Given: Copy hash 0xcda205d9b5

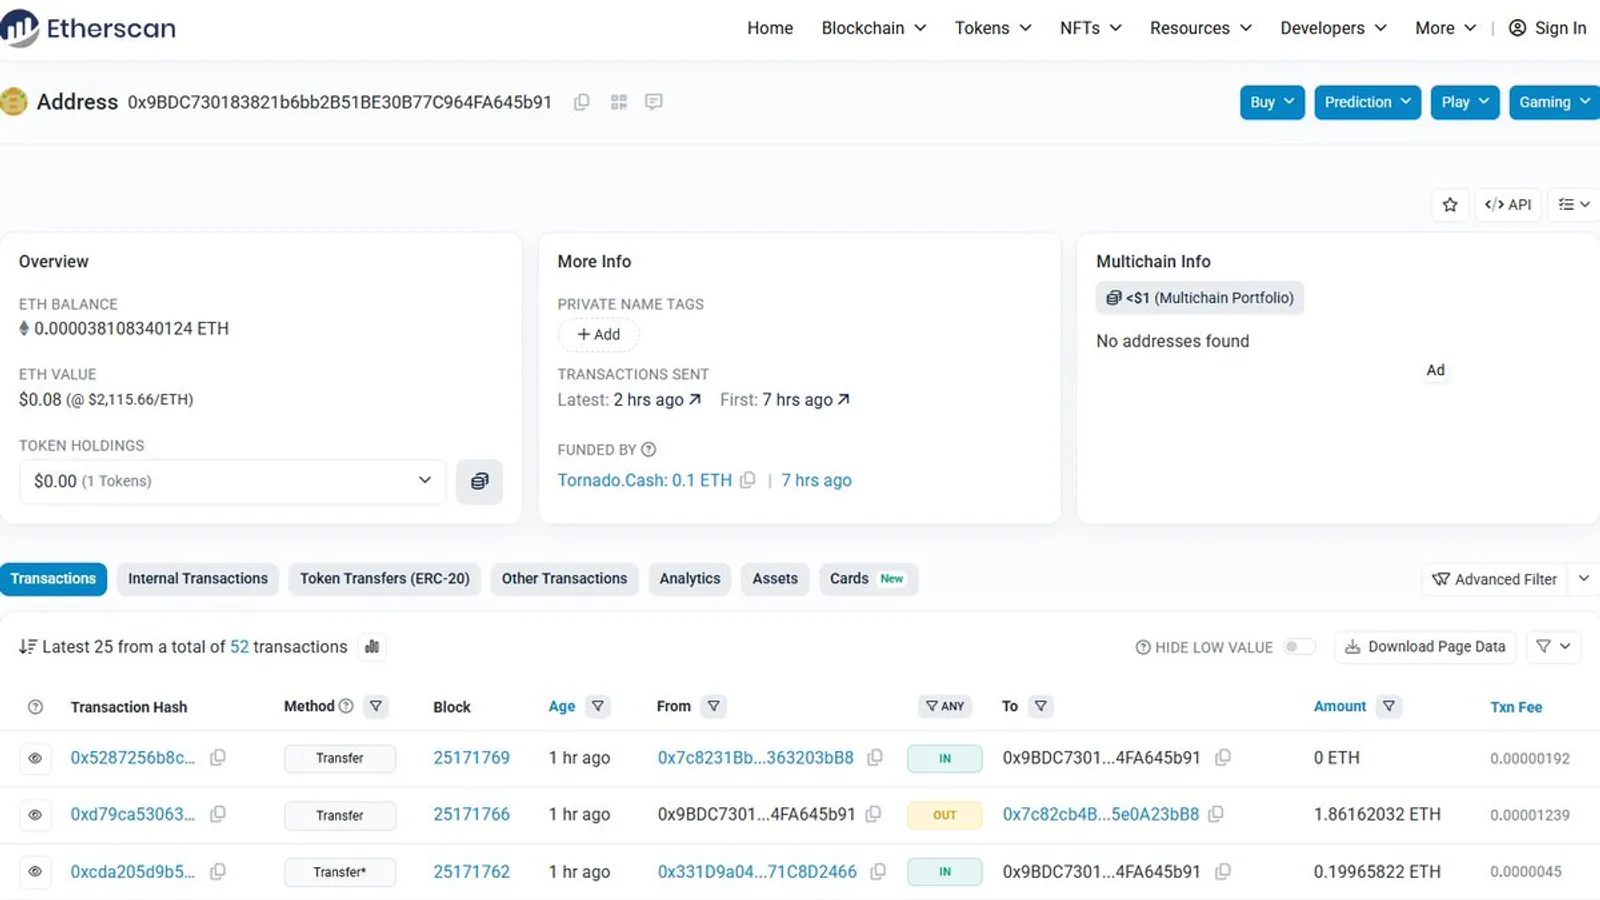Looking at the screenshot, I should click(x=217, y=871).
